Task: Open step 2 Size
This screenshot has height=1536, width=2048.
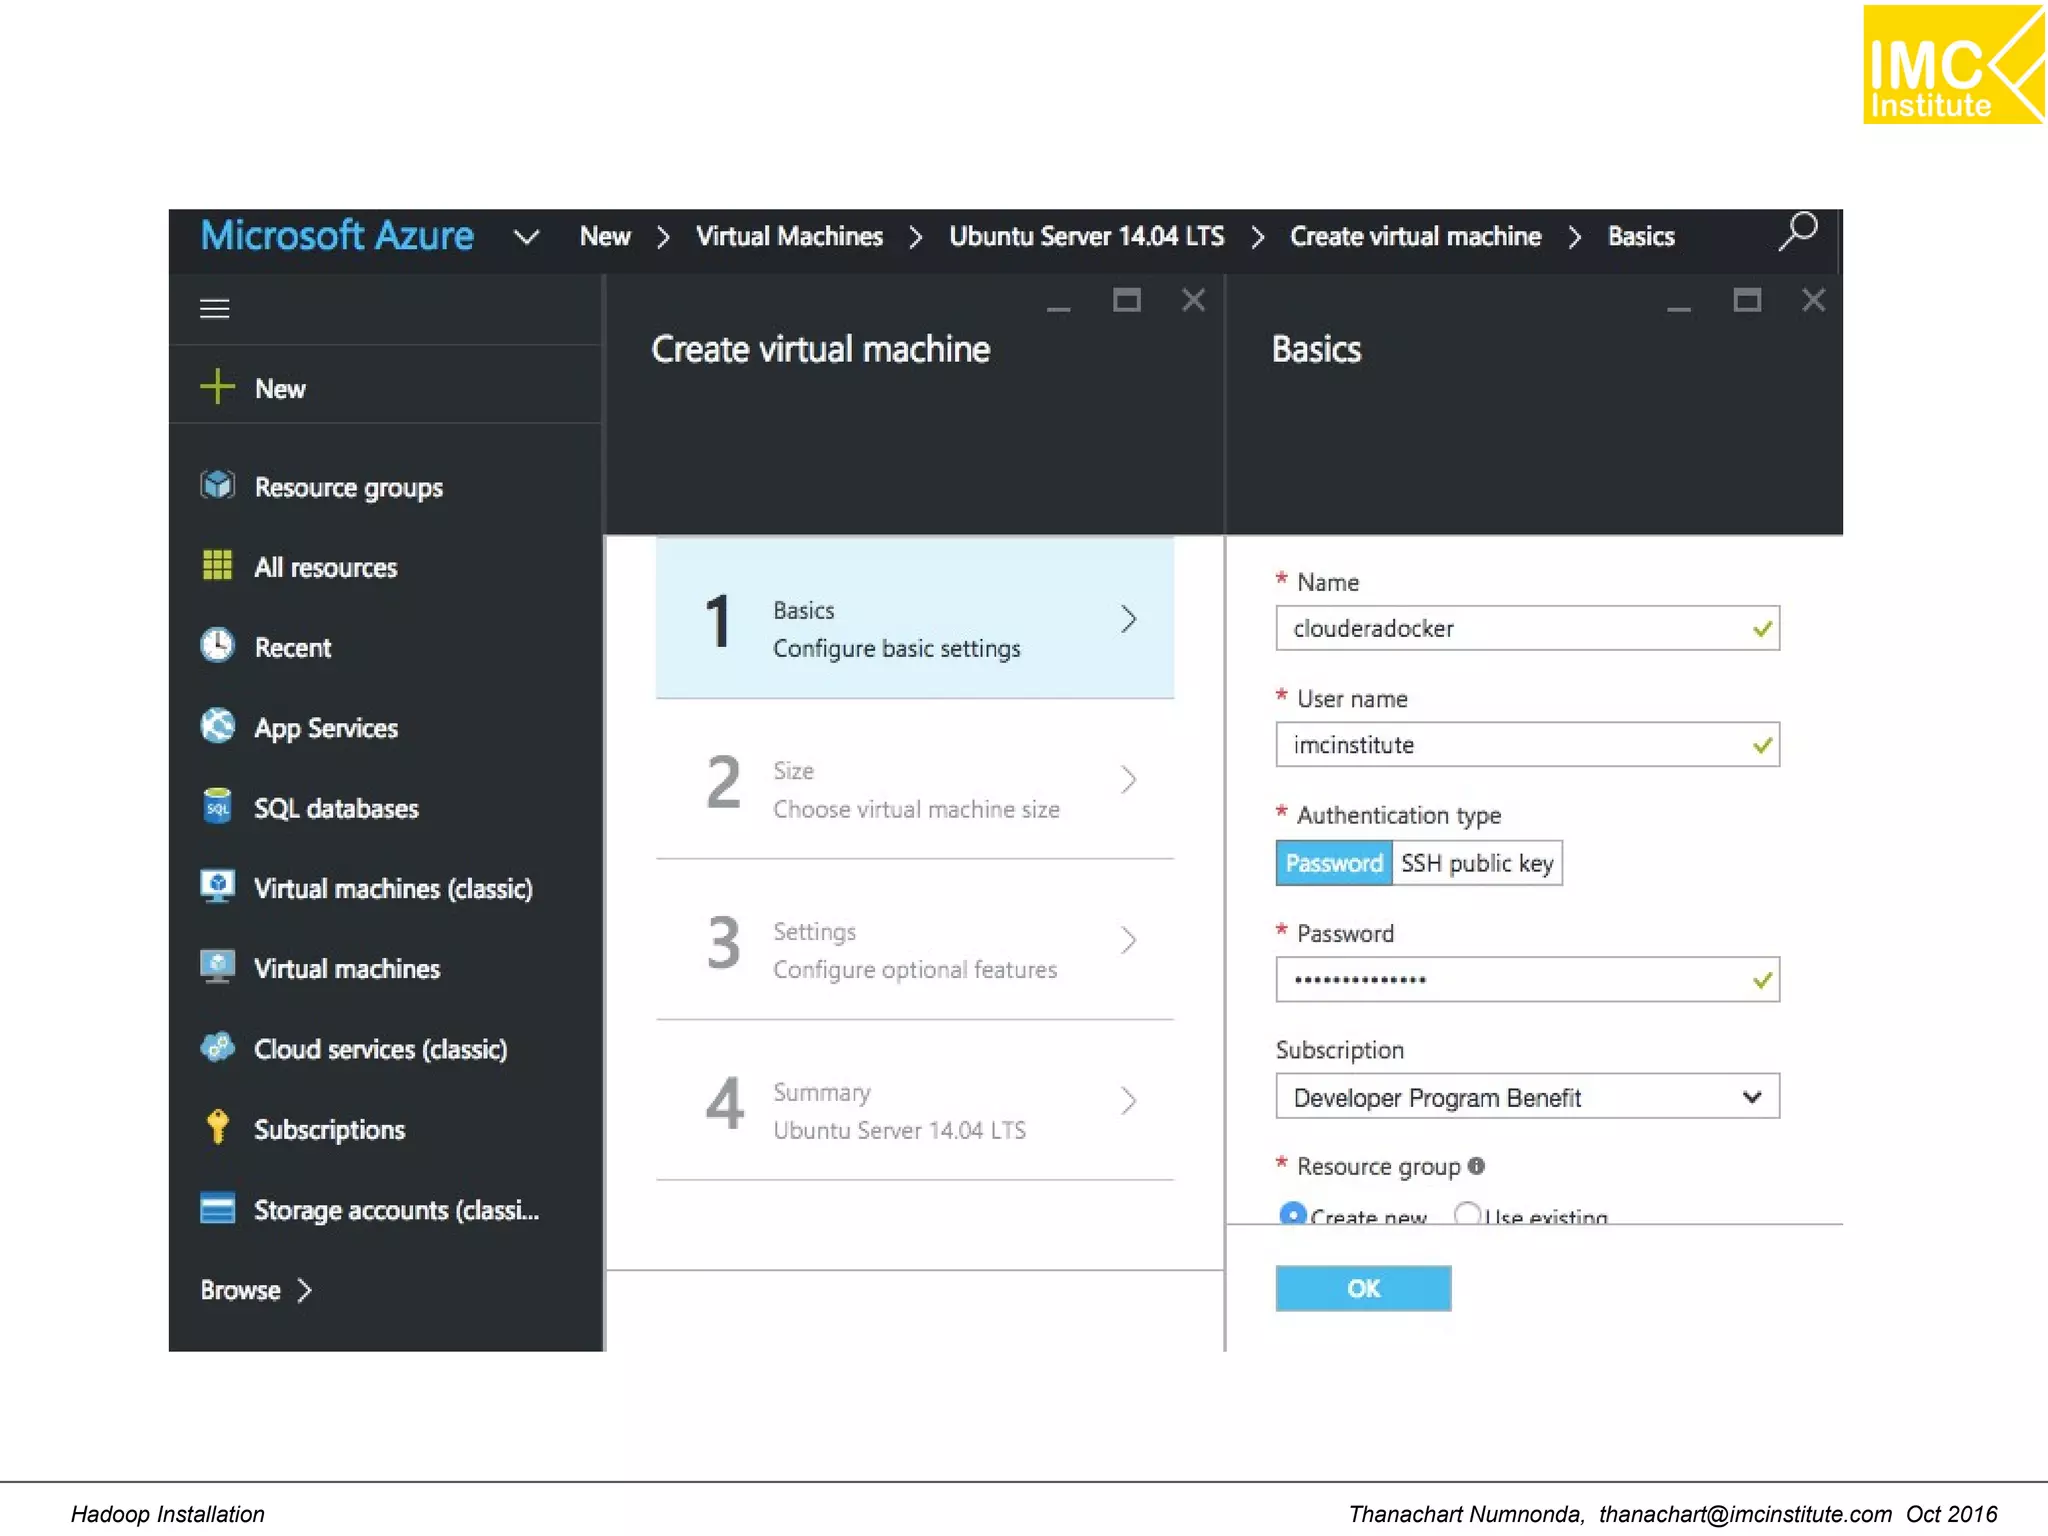Action: (914, 780)
